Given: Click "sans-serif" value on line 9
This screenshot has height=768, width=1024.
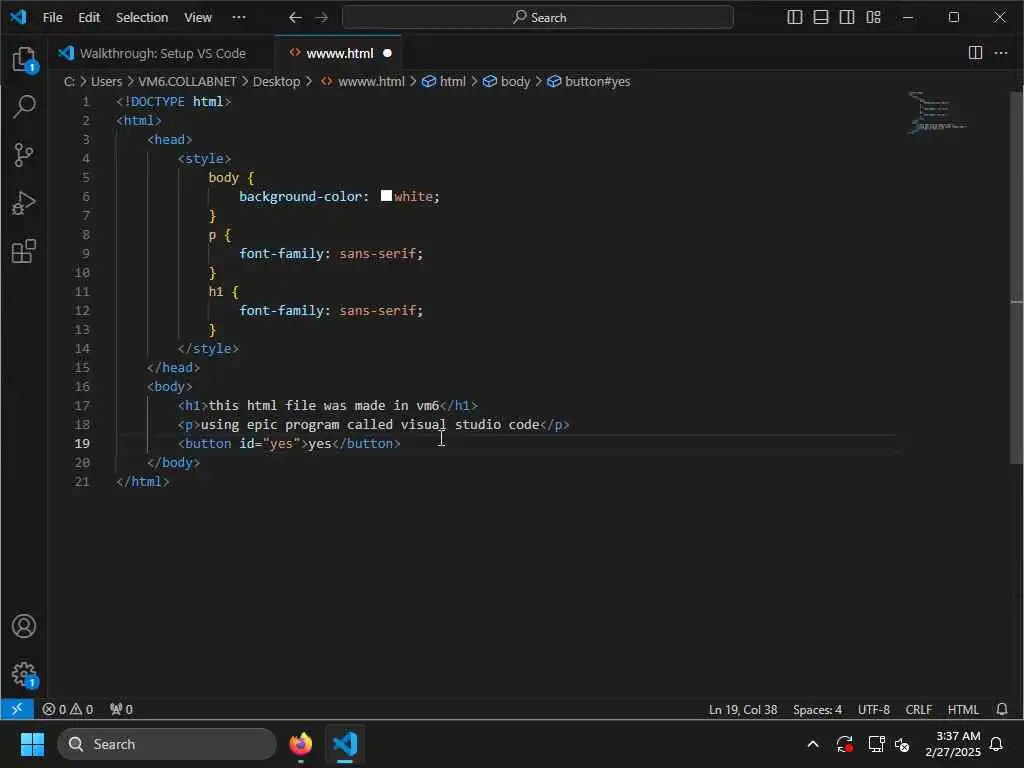Looking at the screenshot, I should (377, 253).
